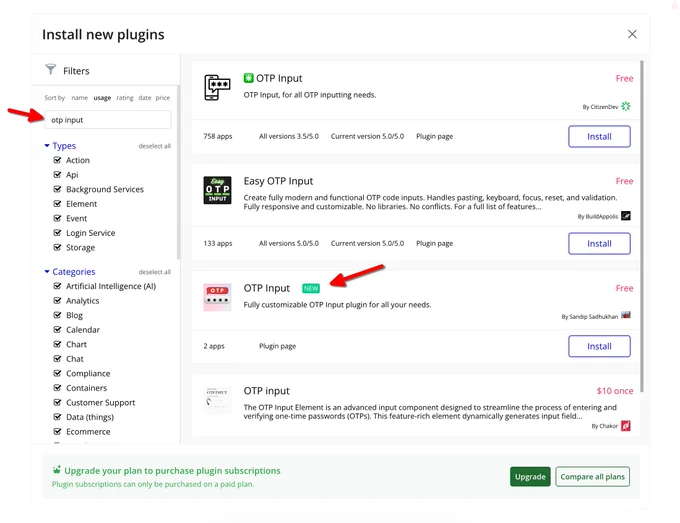Toggle the Data (things) category checkbox
Image resolution: width=680 pixels, height=523 pixels.
coord(57,417)
